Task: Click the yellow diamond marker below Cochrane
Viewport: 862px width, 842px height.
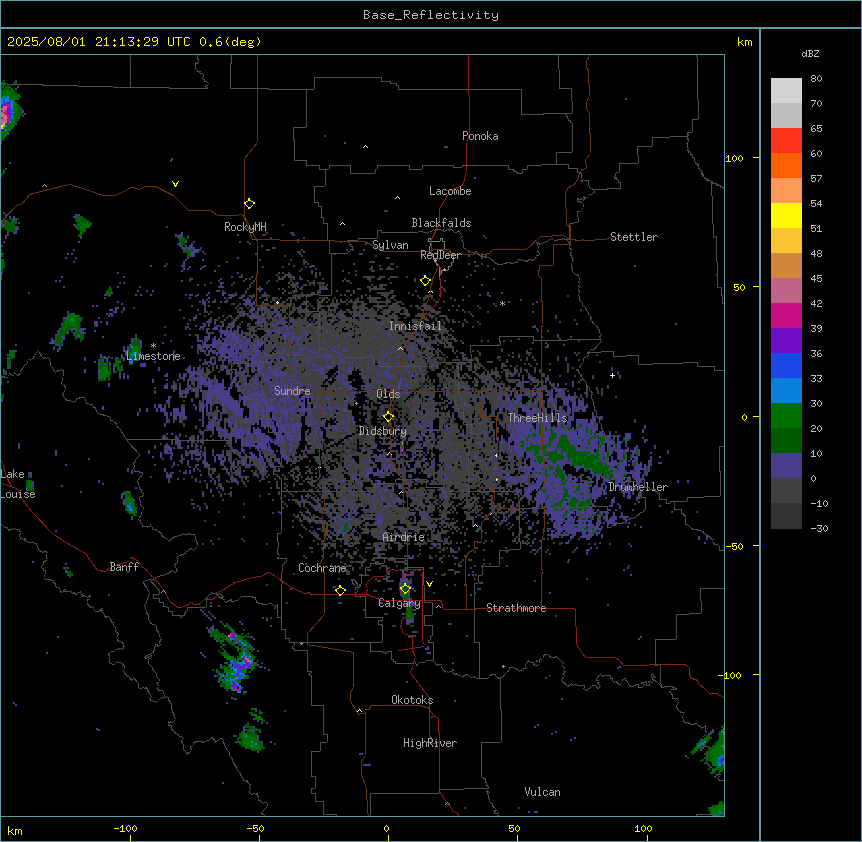Action: (340, 591)
